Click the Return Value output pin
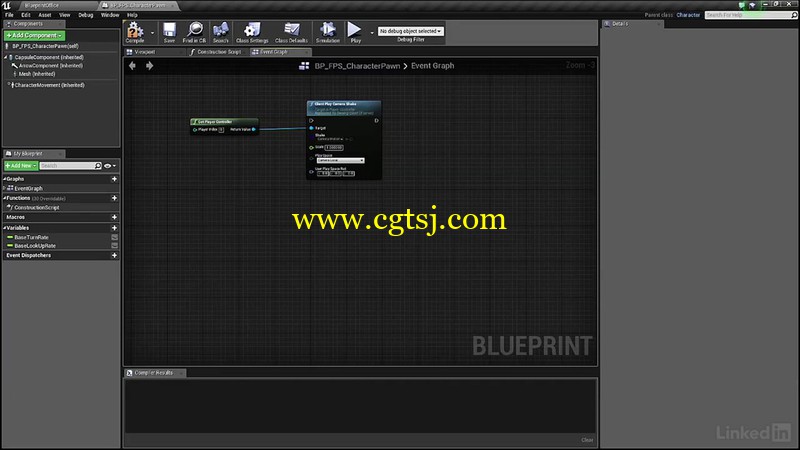 [x=254, y=130]
